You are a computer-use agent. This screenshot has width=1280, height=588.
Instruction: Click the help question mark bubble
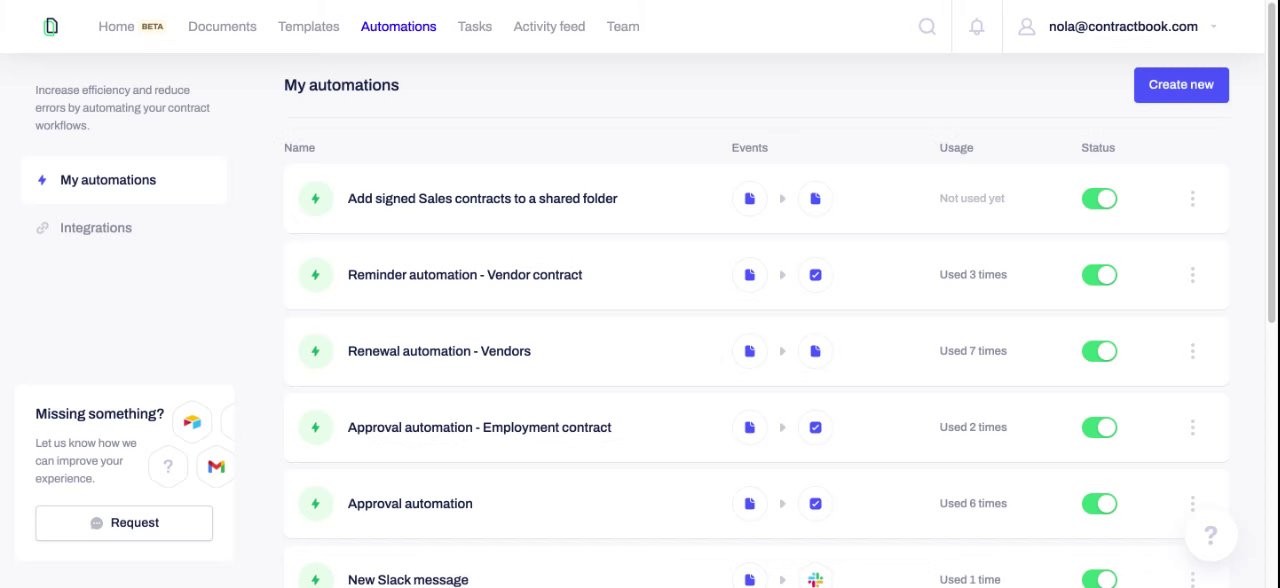[x=1210, y=536]
